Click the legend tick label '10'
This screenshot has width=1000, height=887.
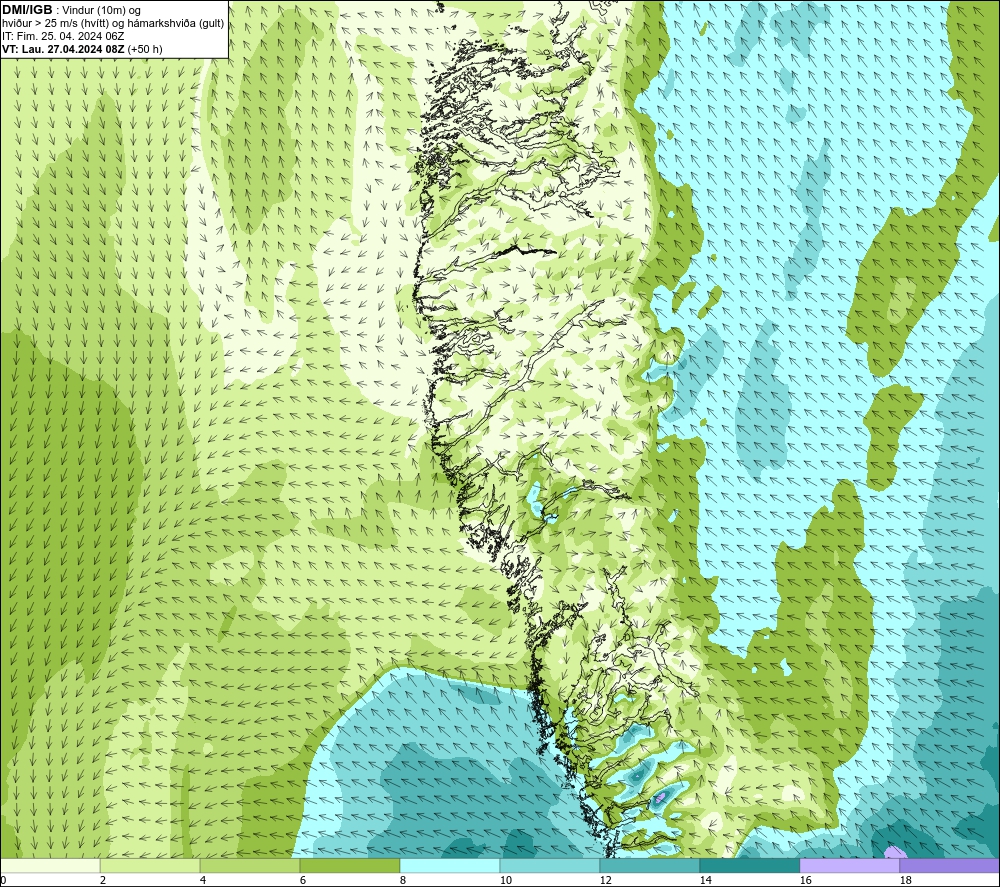pyautogui.click(x=506, y=881)
